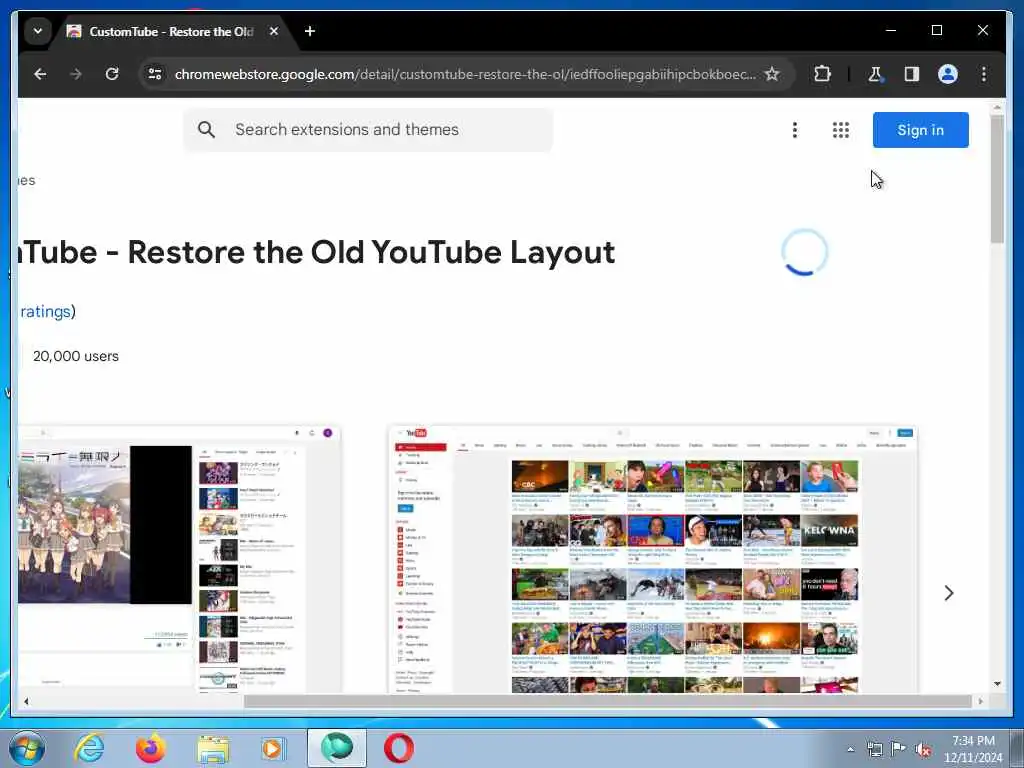The image size is (1024, 768).
Task: Open Windows Explorer folder icon
Action: click(213, 749)
